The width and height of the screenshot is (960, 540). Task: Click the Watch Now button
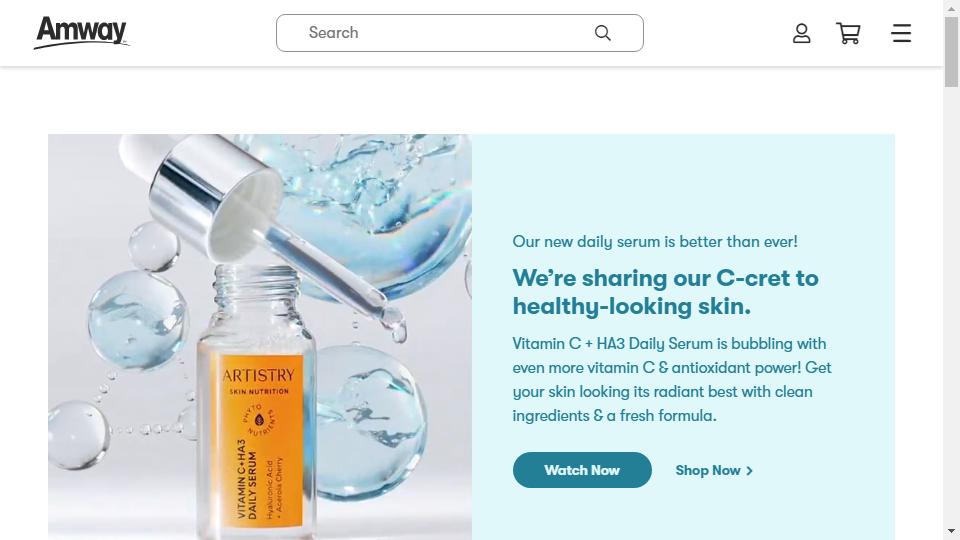(x=582, y=470)
